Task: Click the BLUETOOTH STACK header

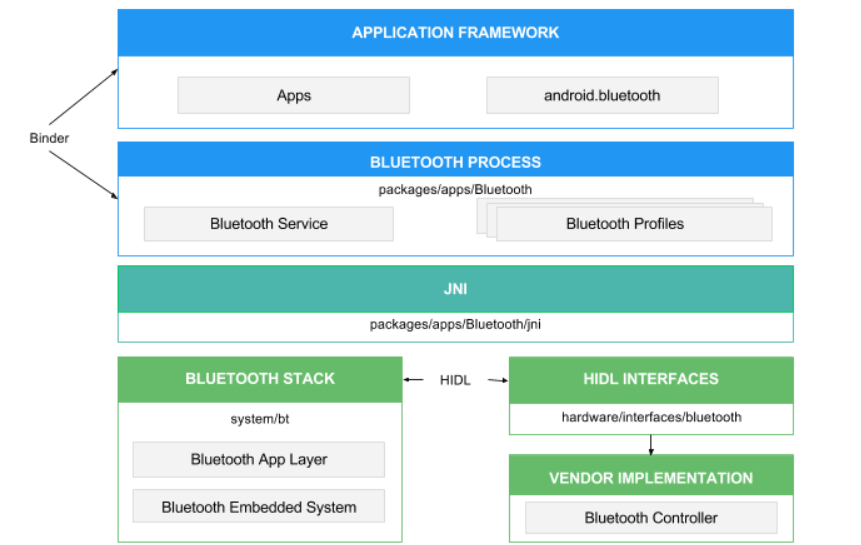Action: coord(260,379)
